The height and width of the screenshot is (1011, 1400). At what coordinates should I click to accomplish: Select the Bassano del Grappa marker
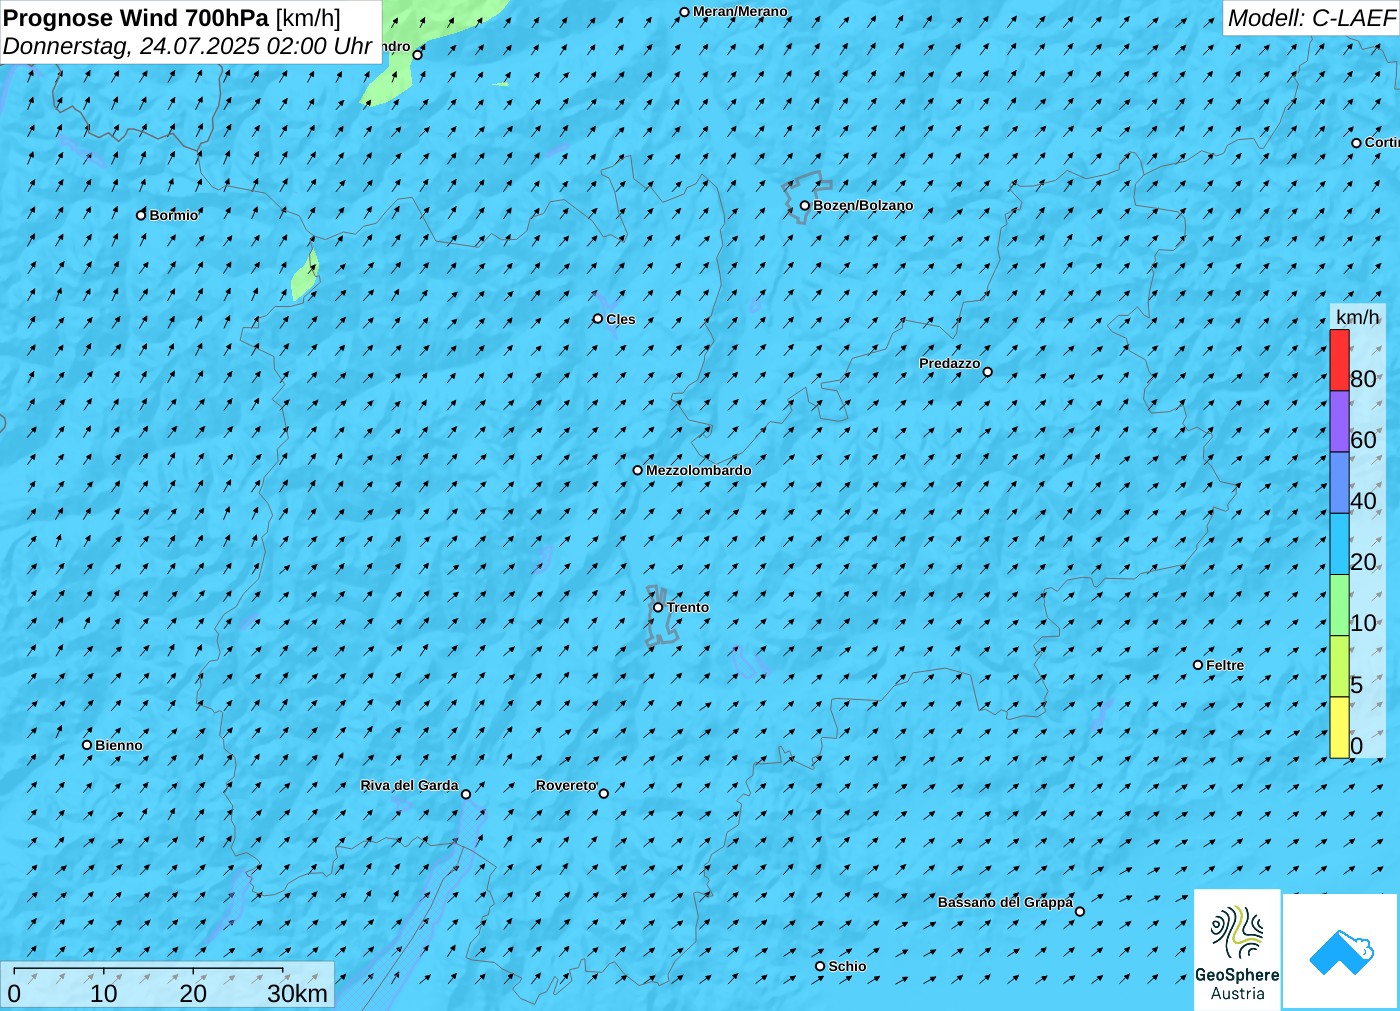(1079, 911)
